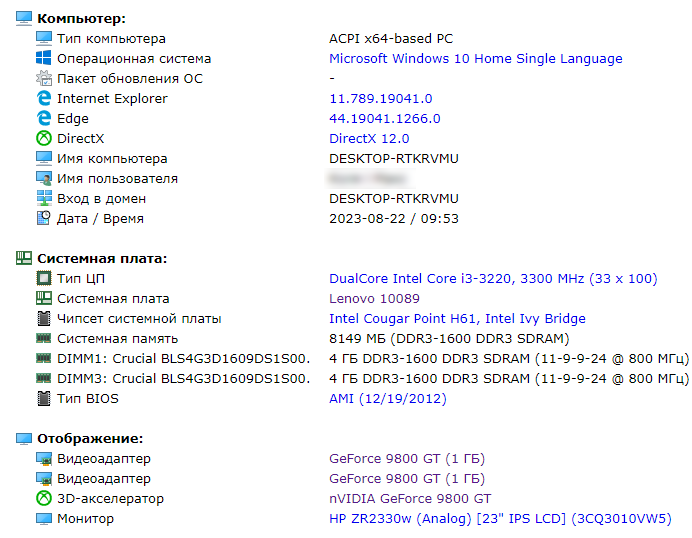692x538 pixels.
Task: Select the DIMM1: Crucial BLS4G3D1609DS1S00. label
Action: coord(184,358)
